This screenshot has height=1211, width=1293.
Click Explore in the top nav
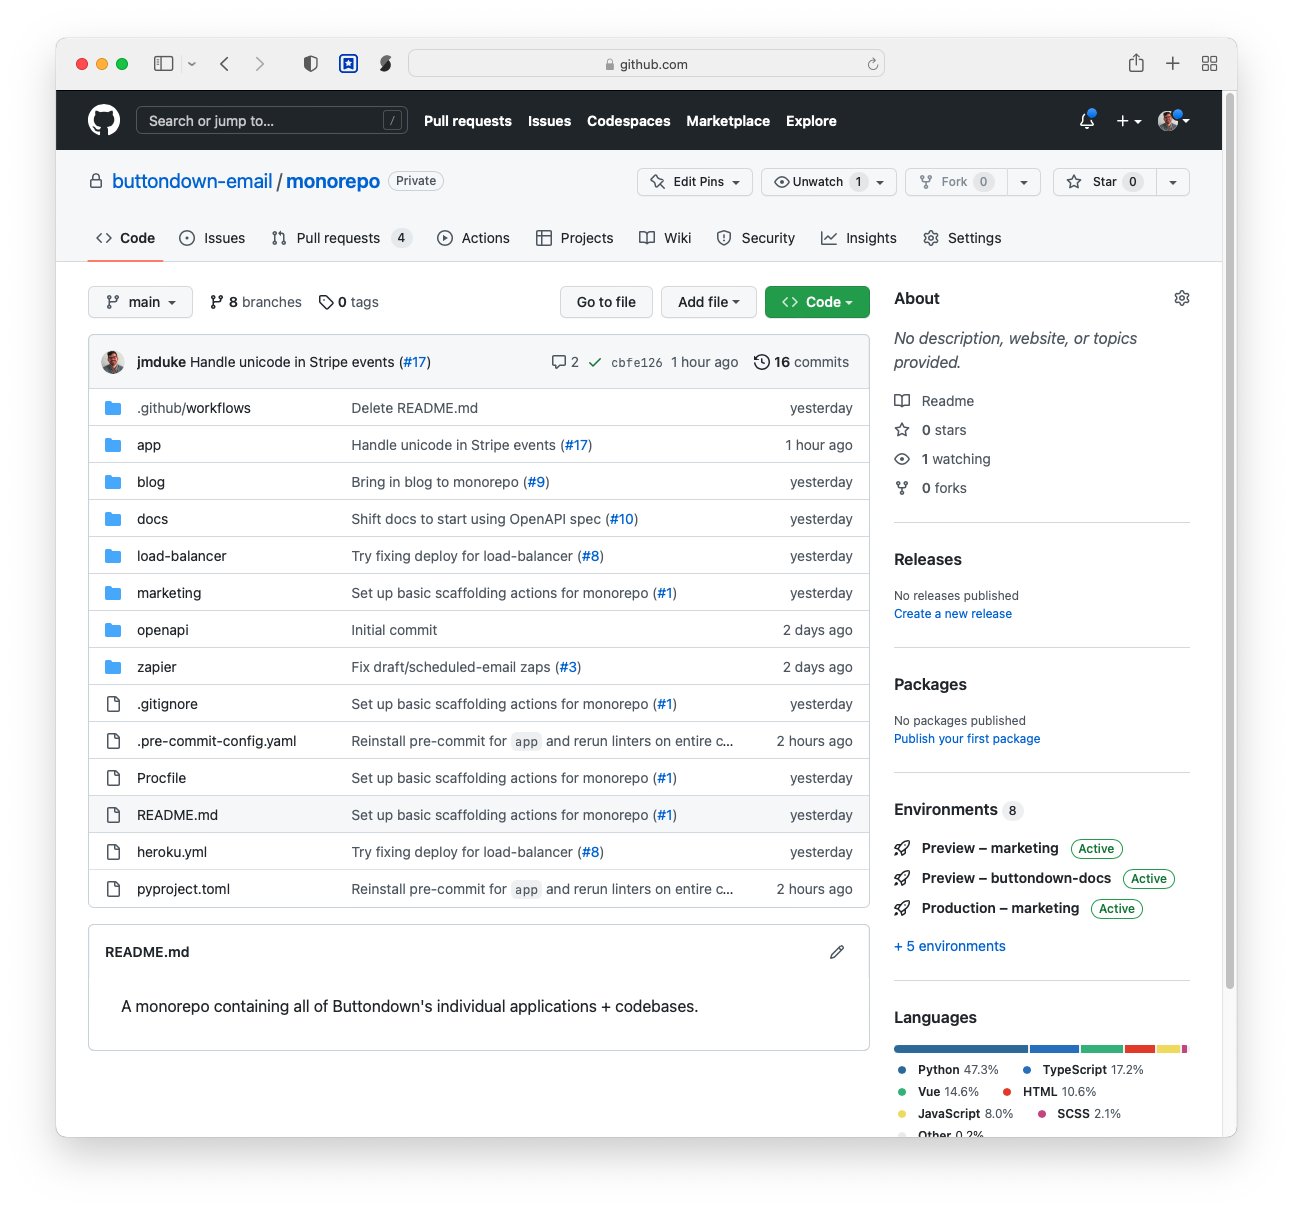811,121
